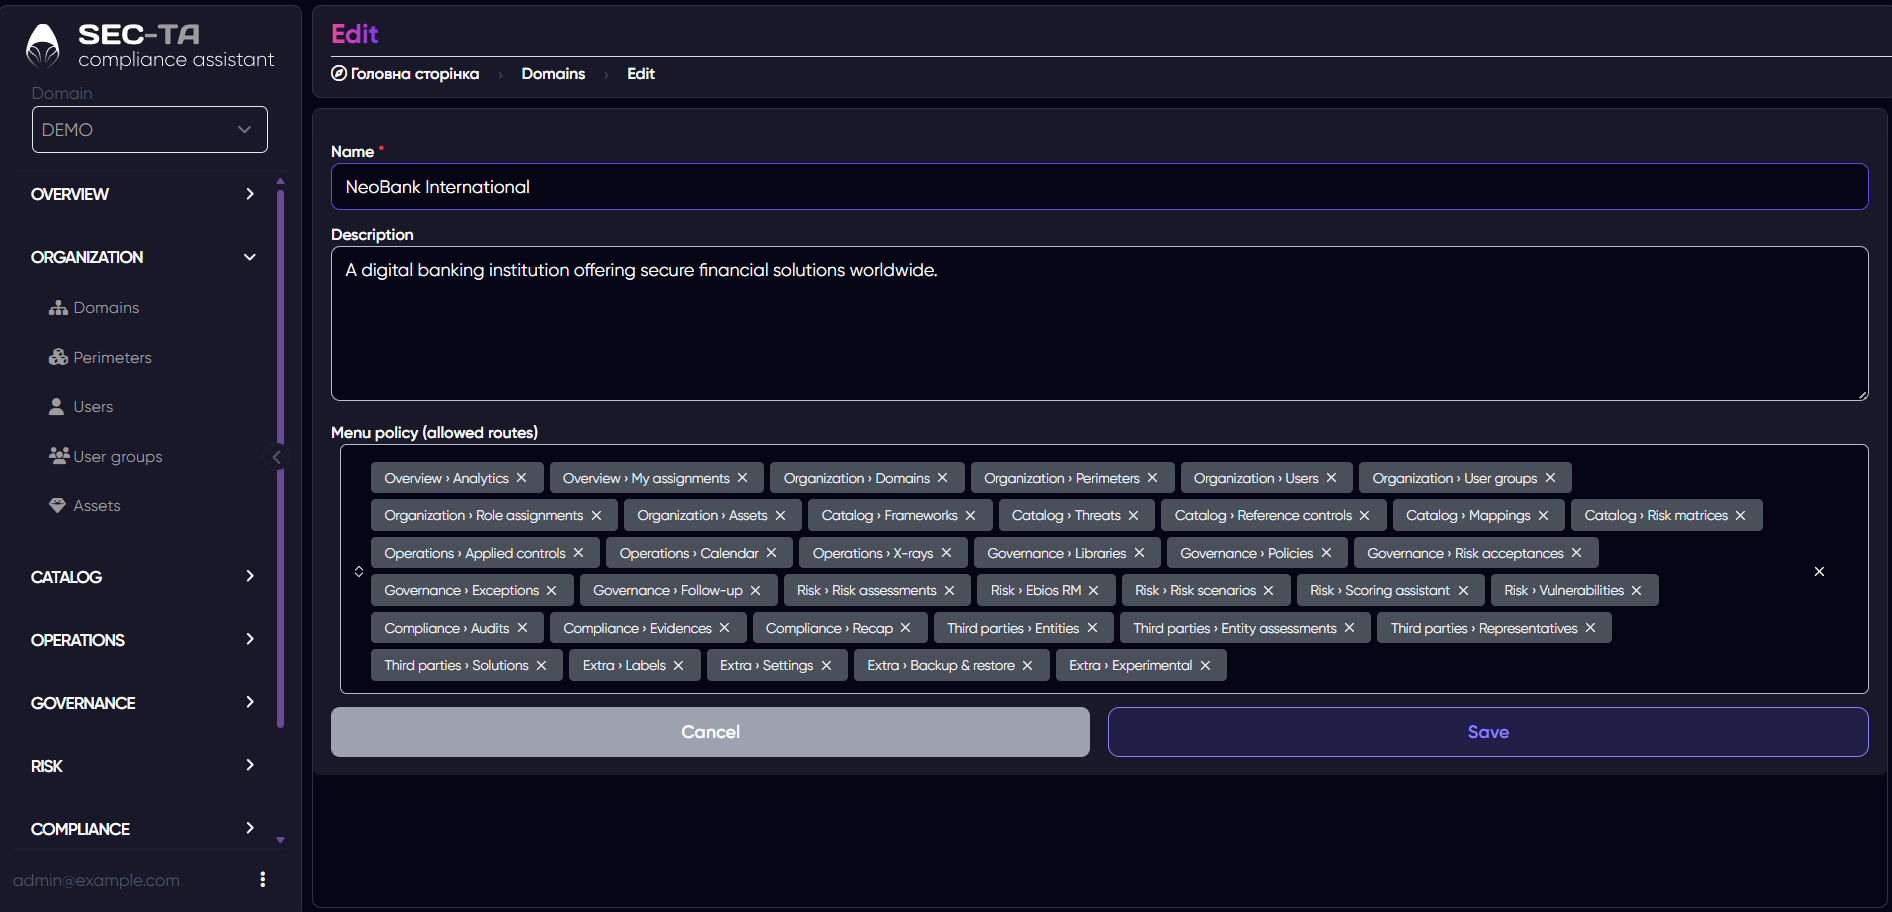
Task: Remove Governance › Exceptions chip
Action: 551,590
